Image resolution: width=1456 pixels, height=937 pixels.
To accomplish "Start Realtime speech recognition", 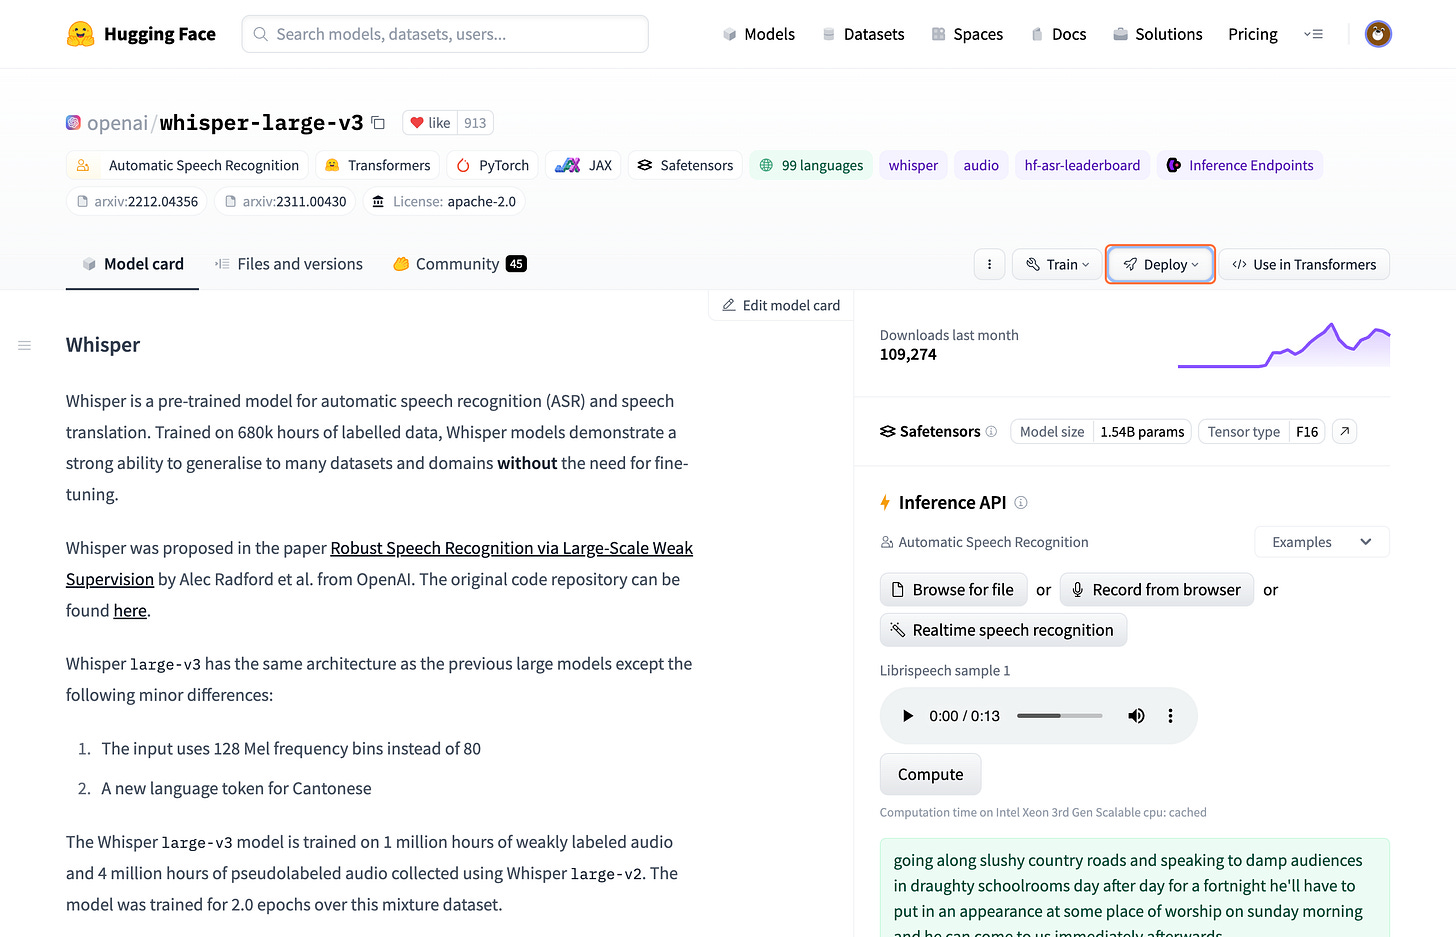I will pos(1003,630).
